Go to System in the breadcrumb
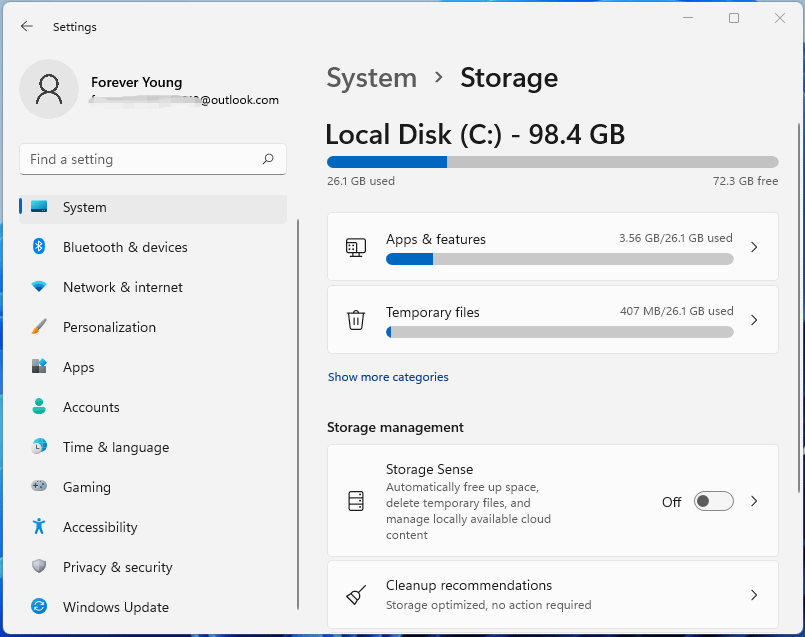Viewport: 805px width, 637px height. (x=372, y=78)
